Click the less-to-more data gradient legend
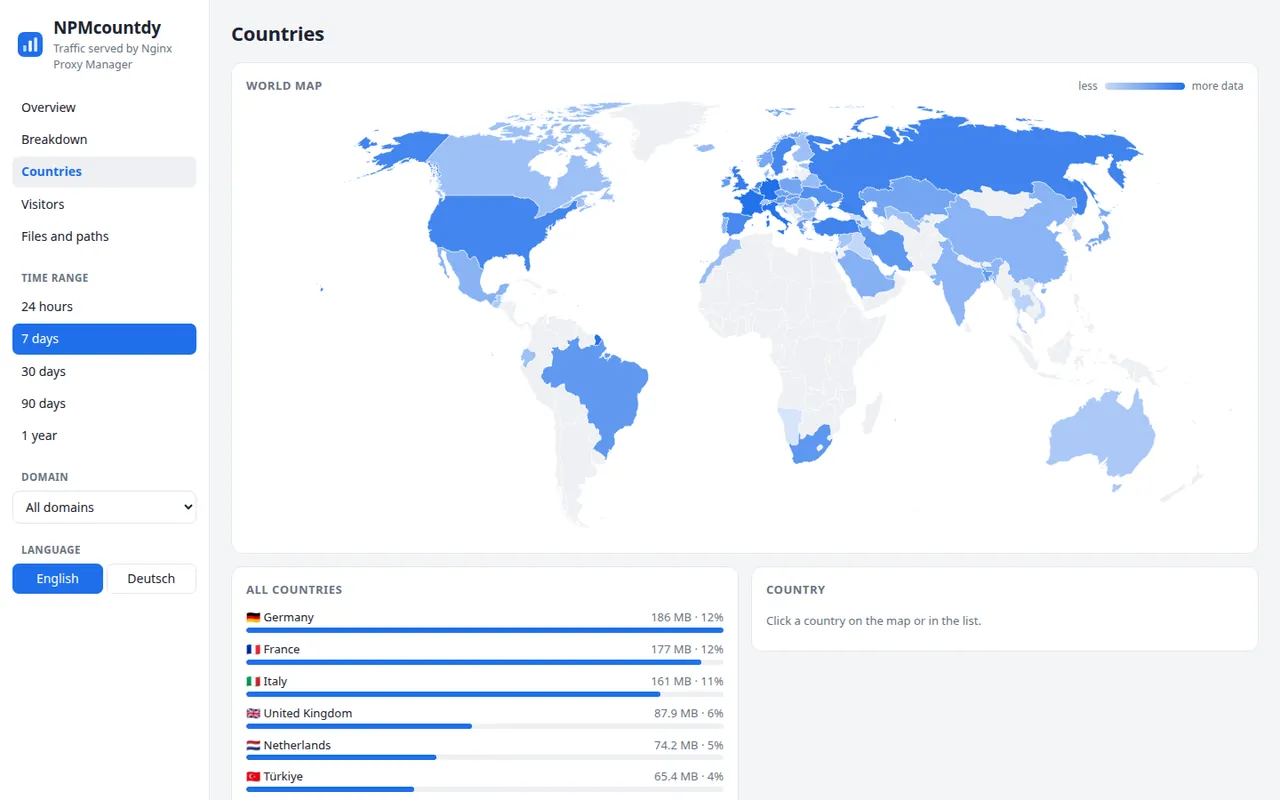 1145,86
